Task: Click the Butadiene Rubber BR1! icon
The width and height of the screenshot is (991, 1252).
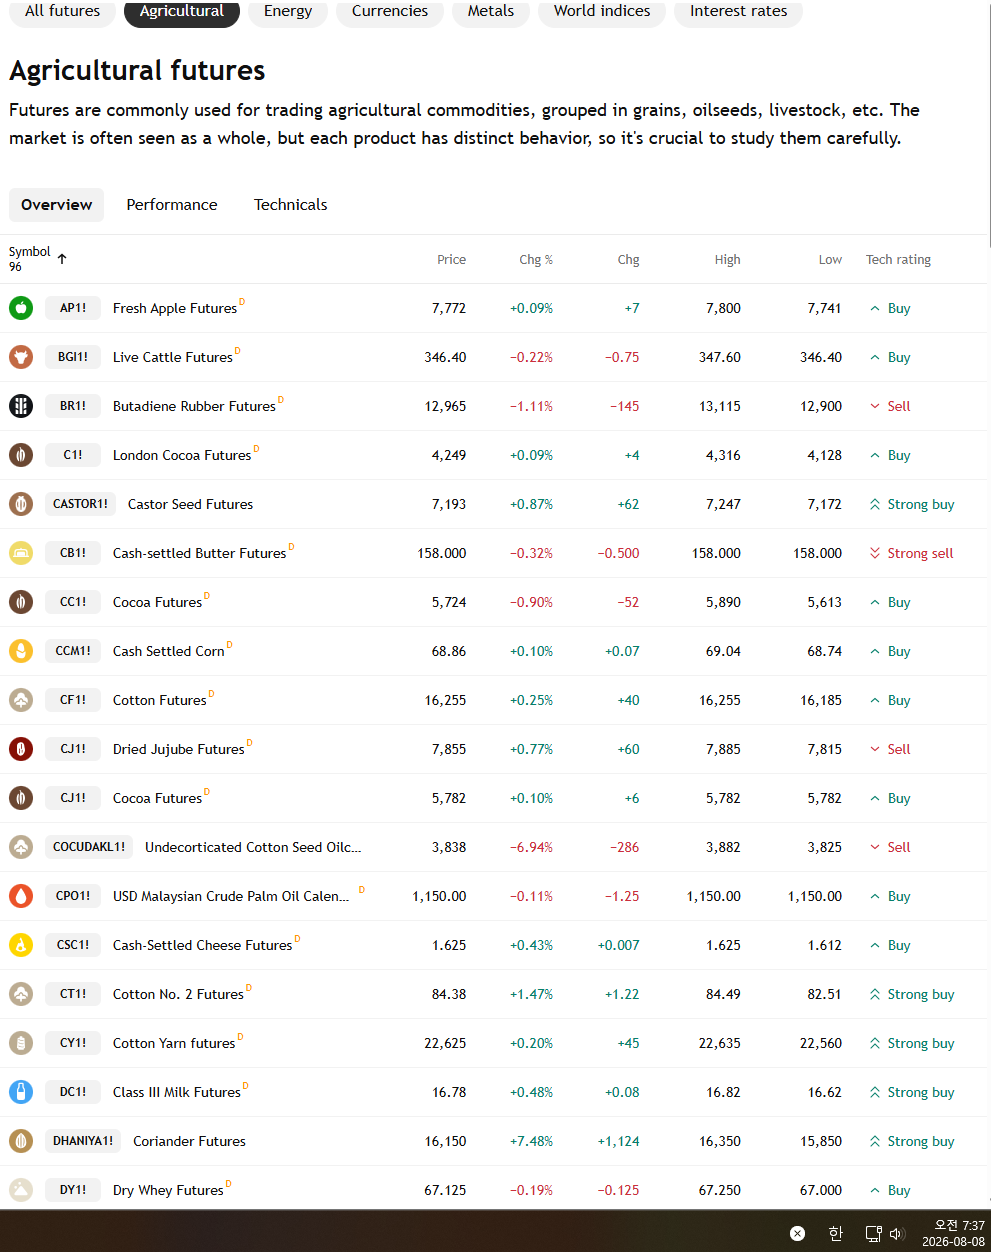Action: click(21, 406)
